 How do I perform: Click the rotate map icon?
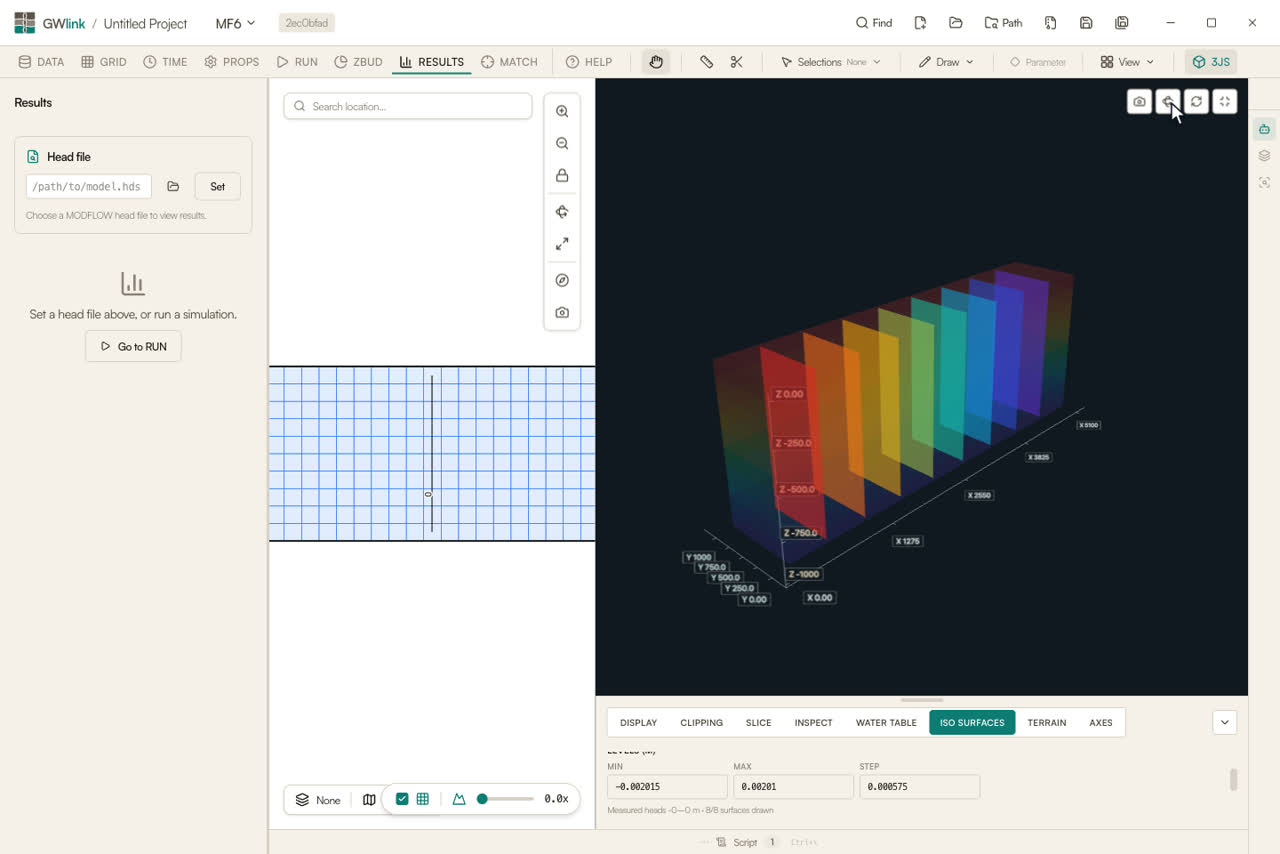click(x=562, y=212)
